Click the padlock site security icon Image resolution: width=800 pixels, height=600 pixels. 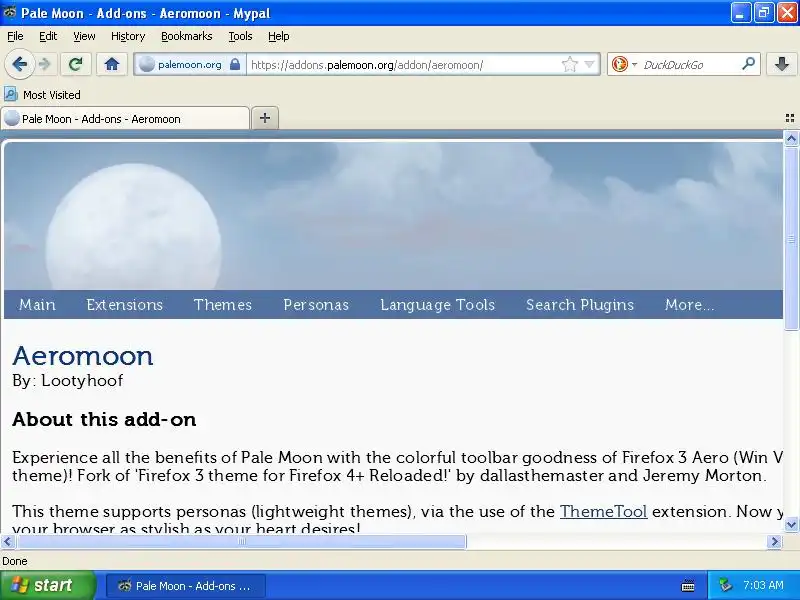(235, 64)
